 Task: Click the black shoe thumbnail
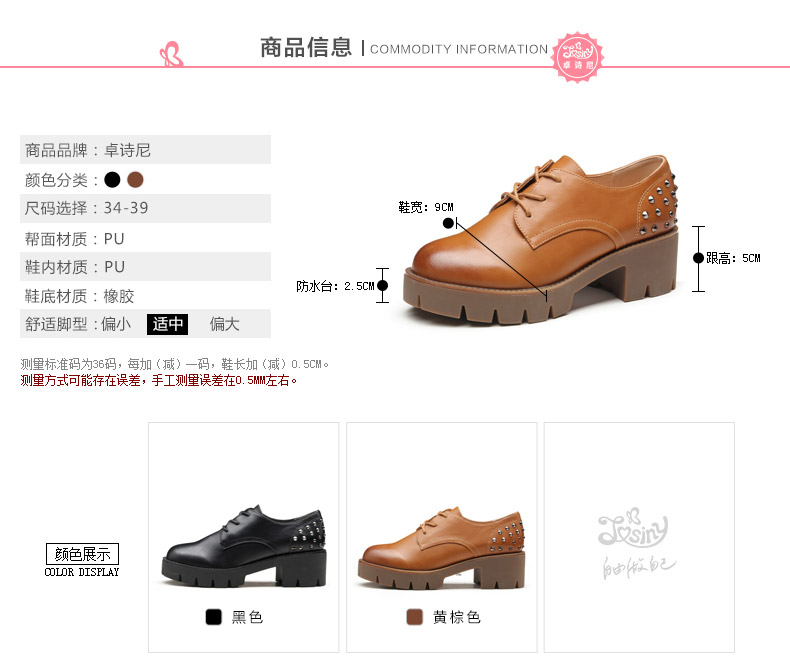click(244, 546)
